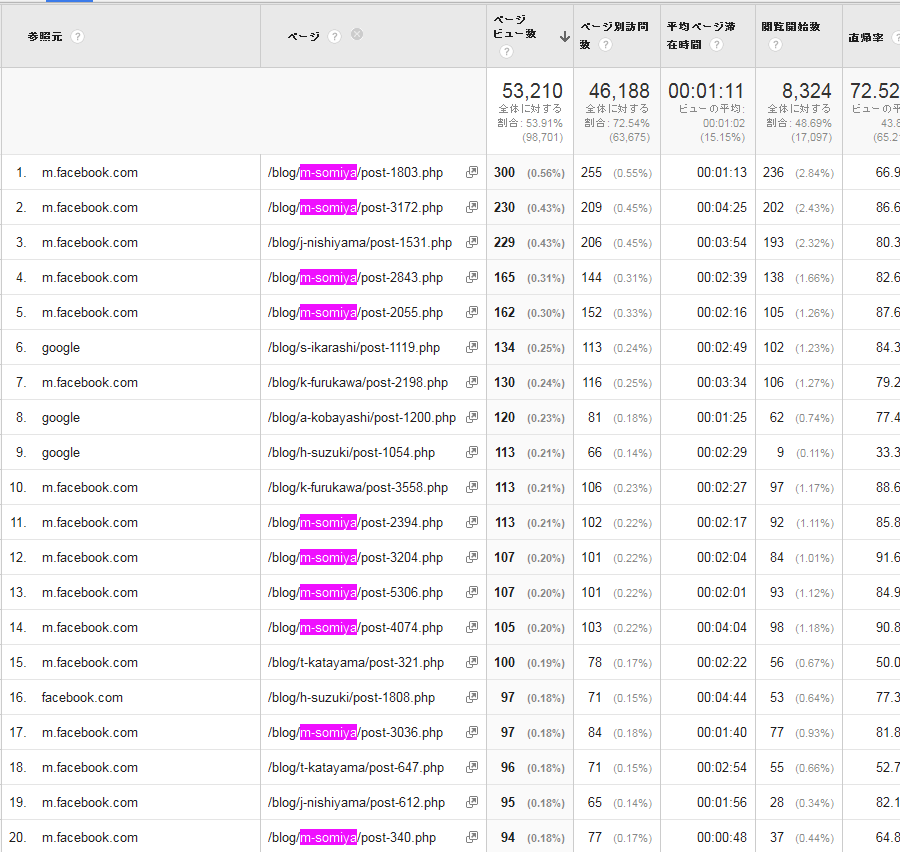This screenshot has height=852, width=900.
Task: Click 閲覧開始数 column header text
Action: [790, 27]
